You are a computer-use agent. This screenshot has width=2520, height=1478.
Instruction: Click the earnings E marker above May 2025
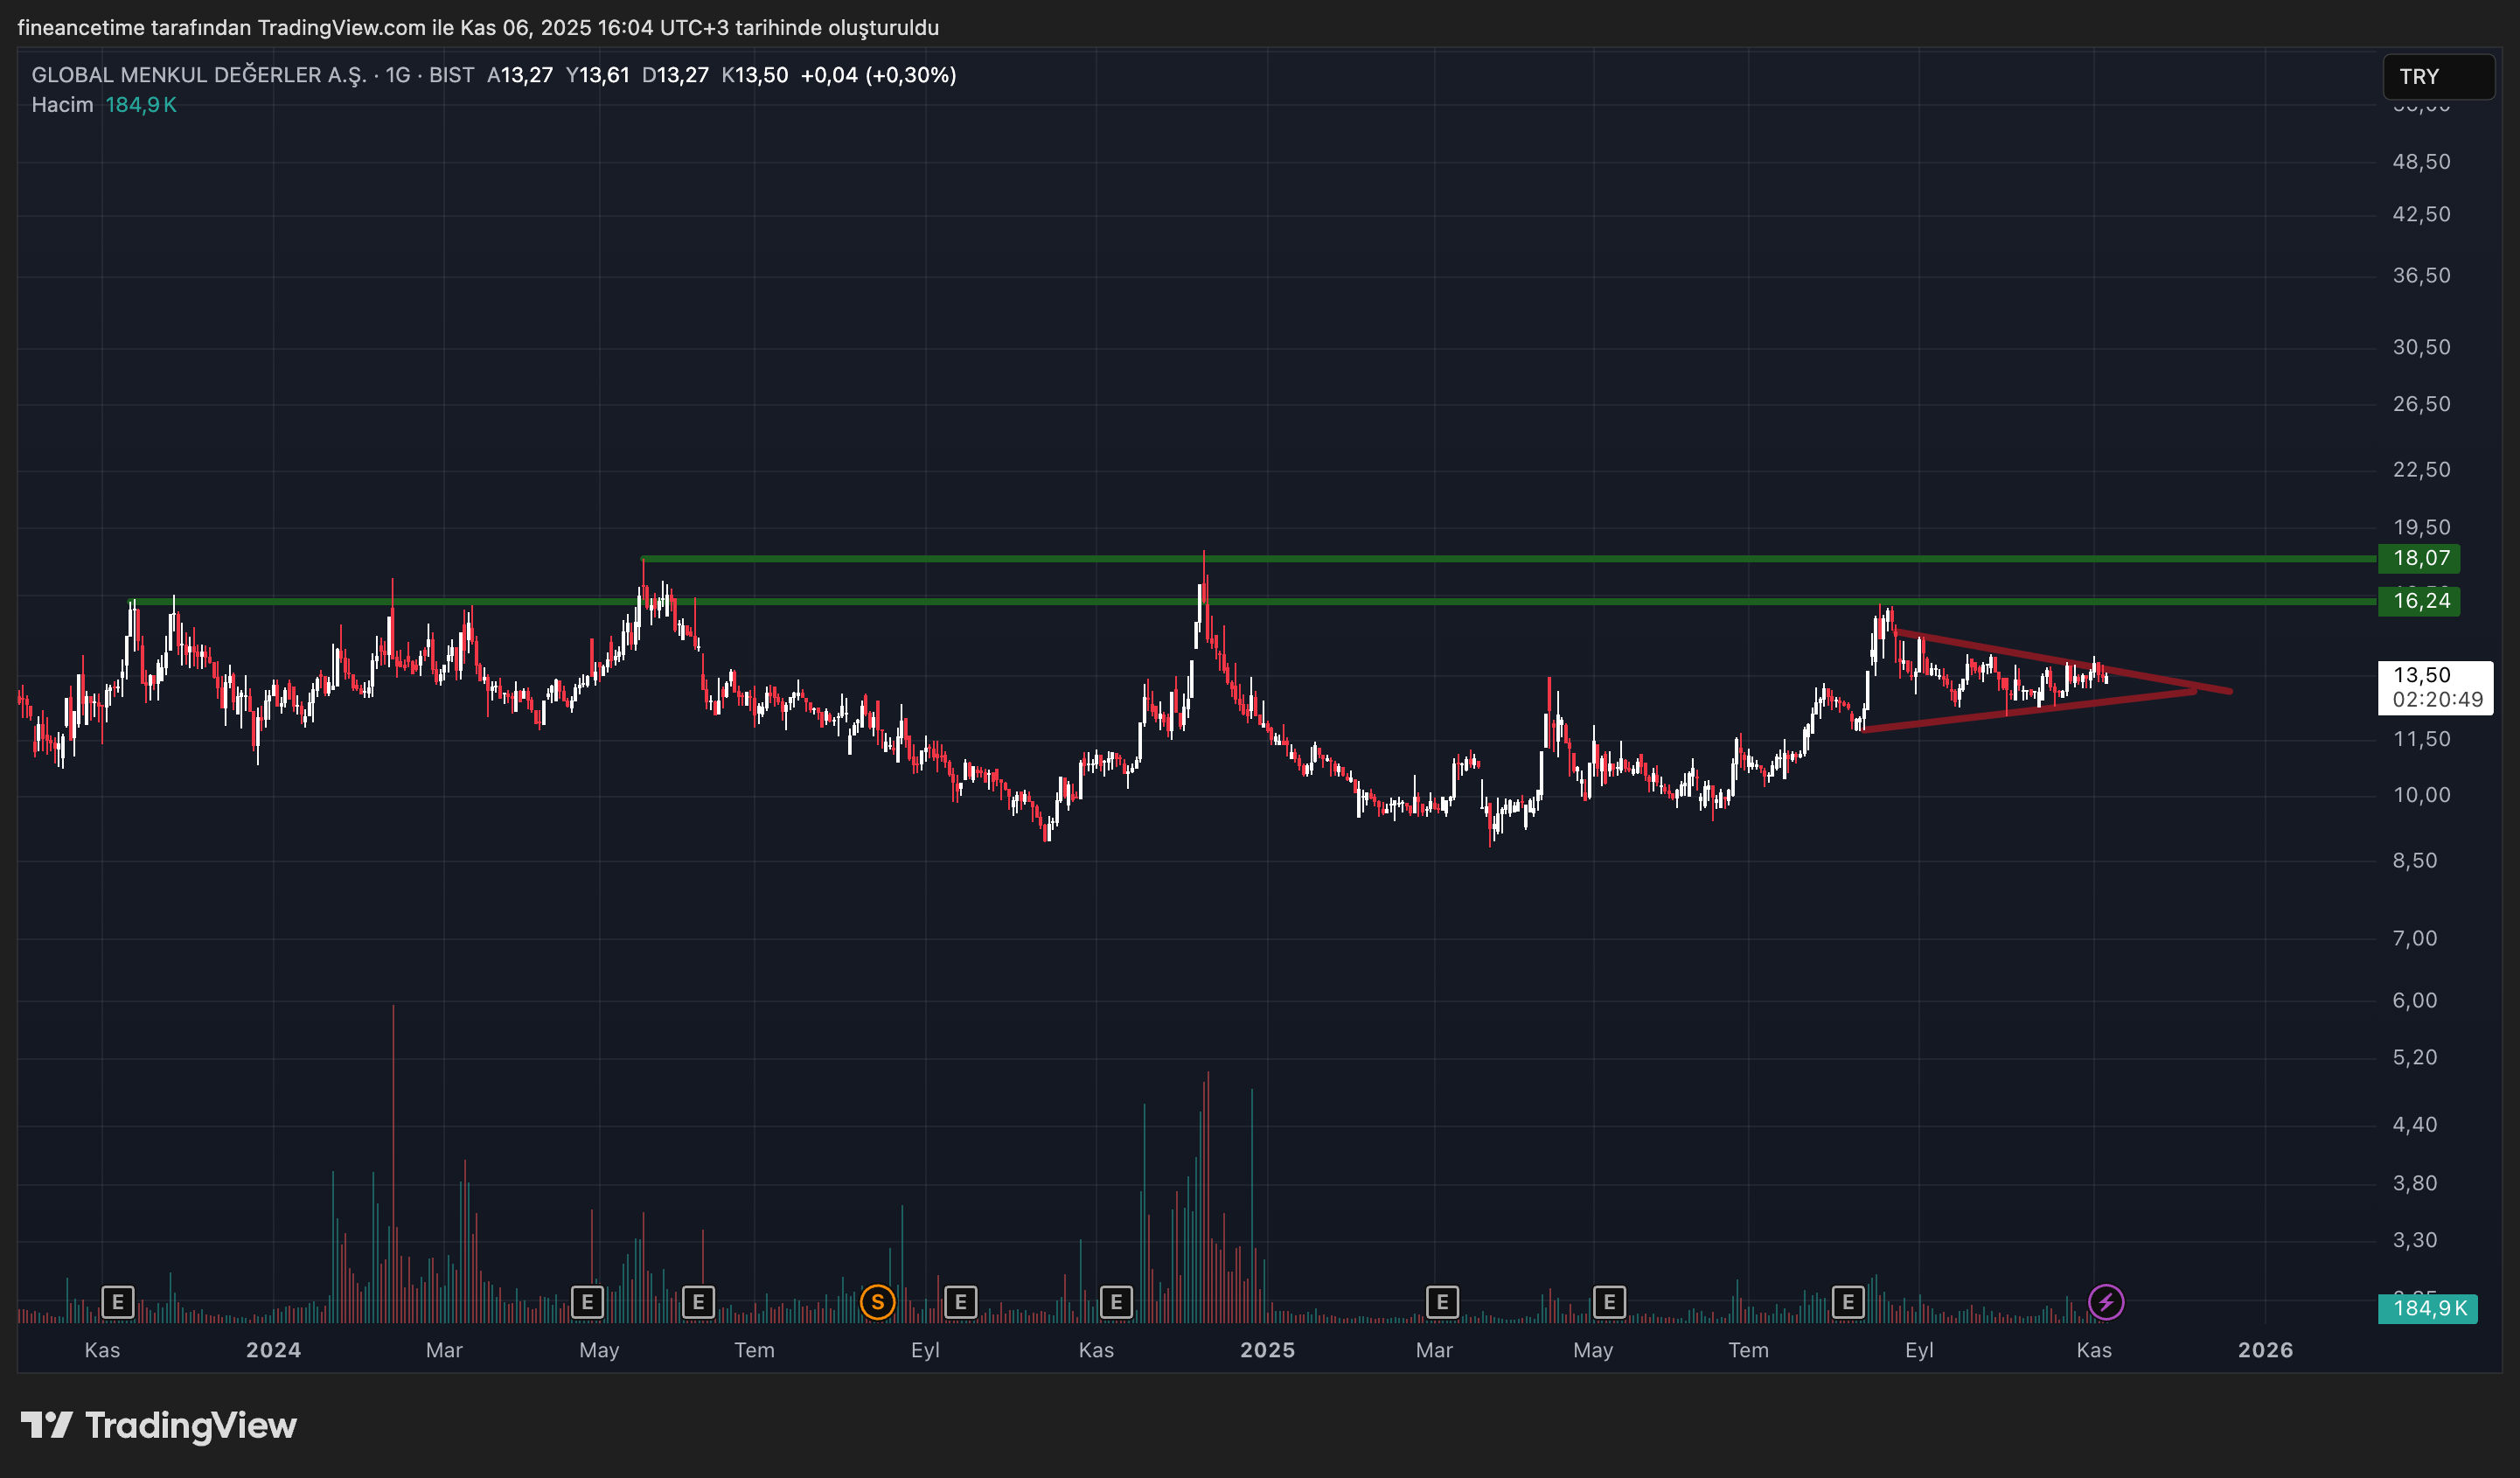(1609, 1302)
